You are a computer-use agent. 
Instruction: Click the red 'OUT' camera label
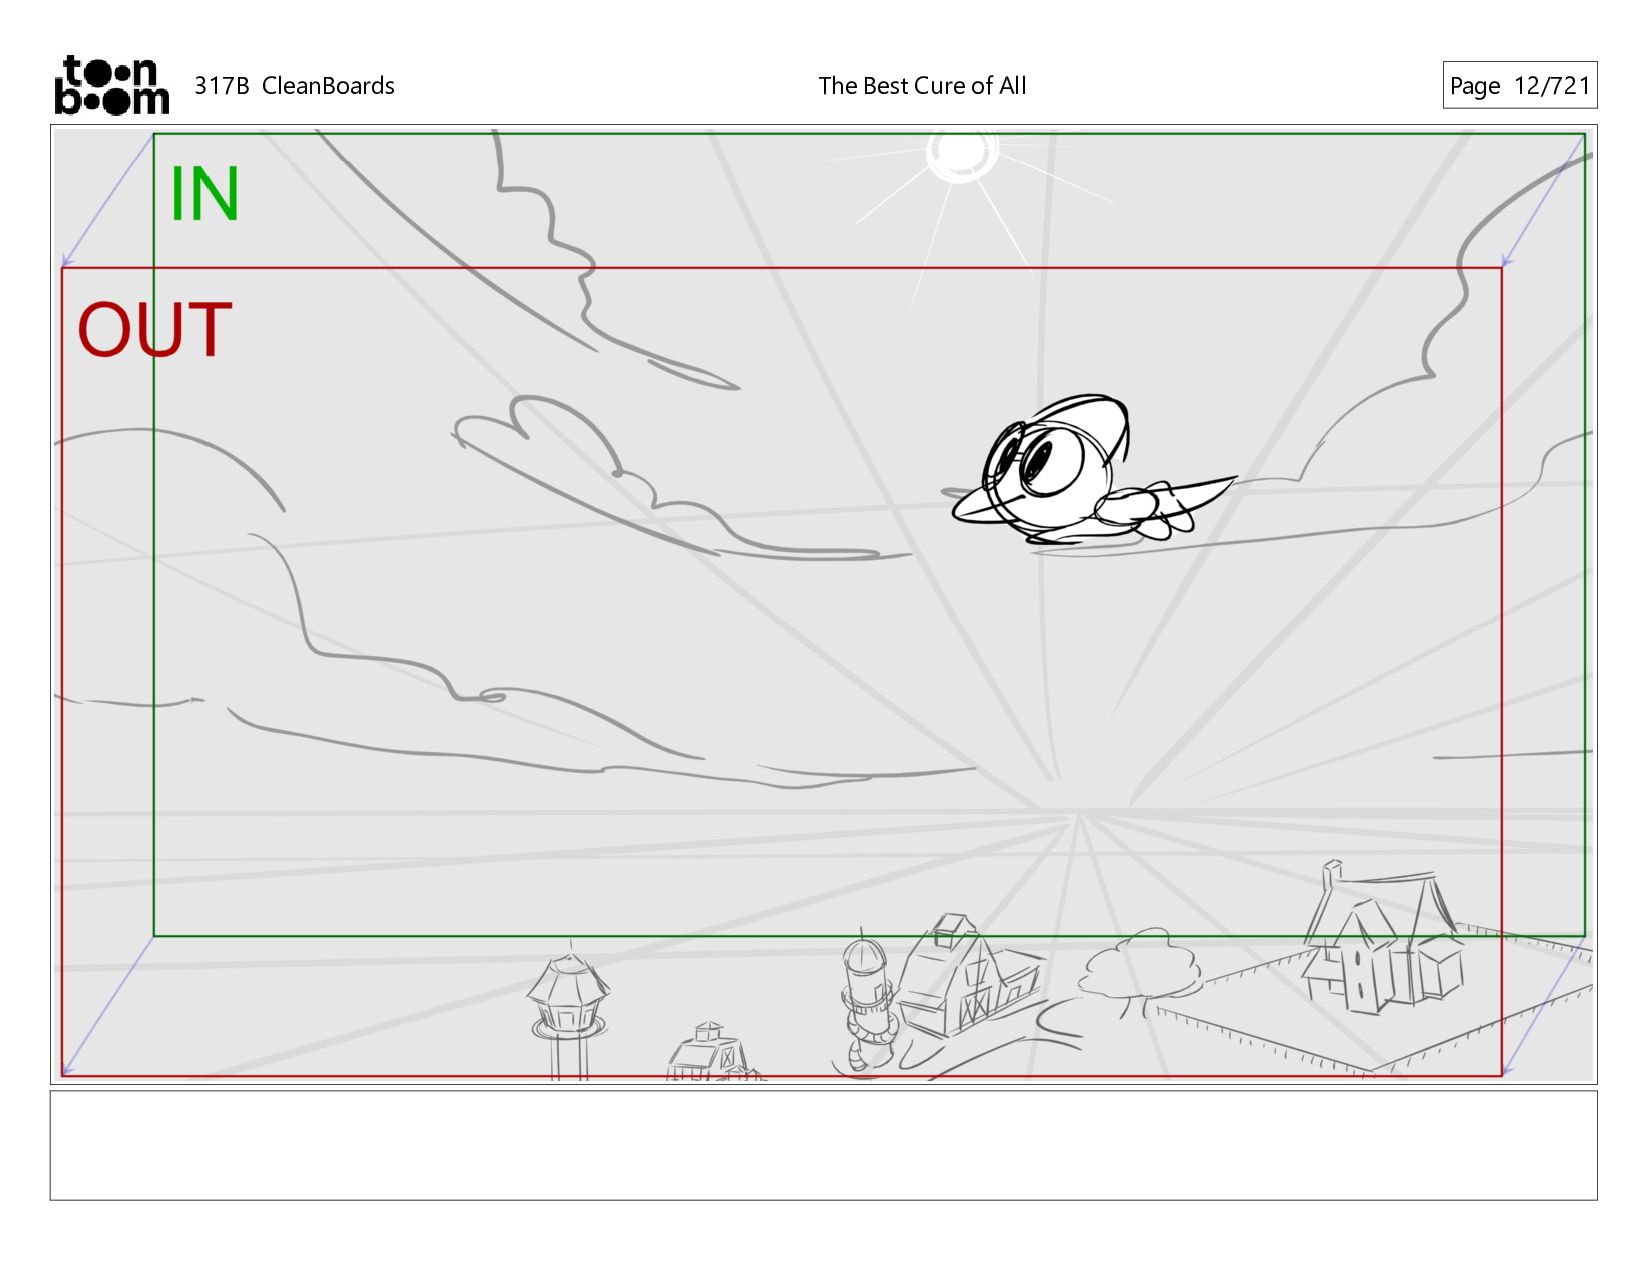pyautogui.click(x=155, y=330)
